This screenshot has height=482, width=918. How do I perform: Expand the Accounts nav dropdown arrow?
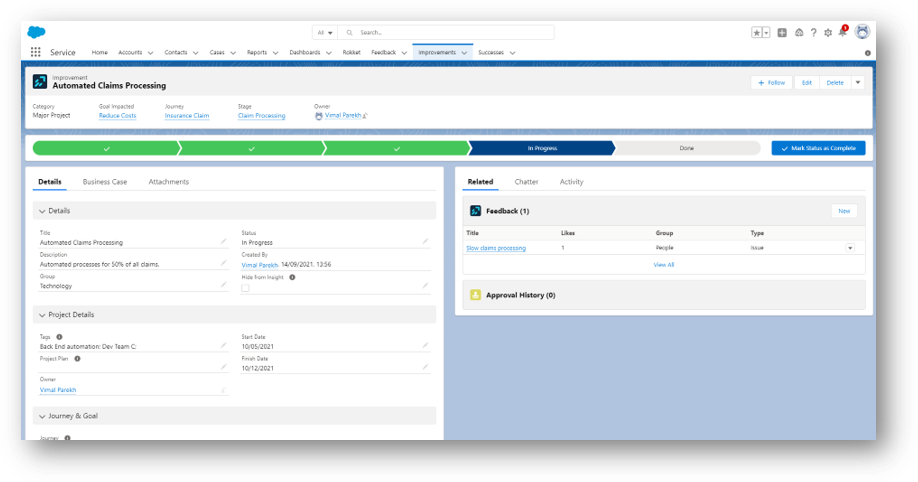point(150,53)
